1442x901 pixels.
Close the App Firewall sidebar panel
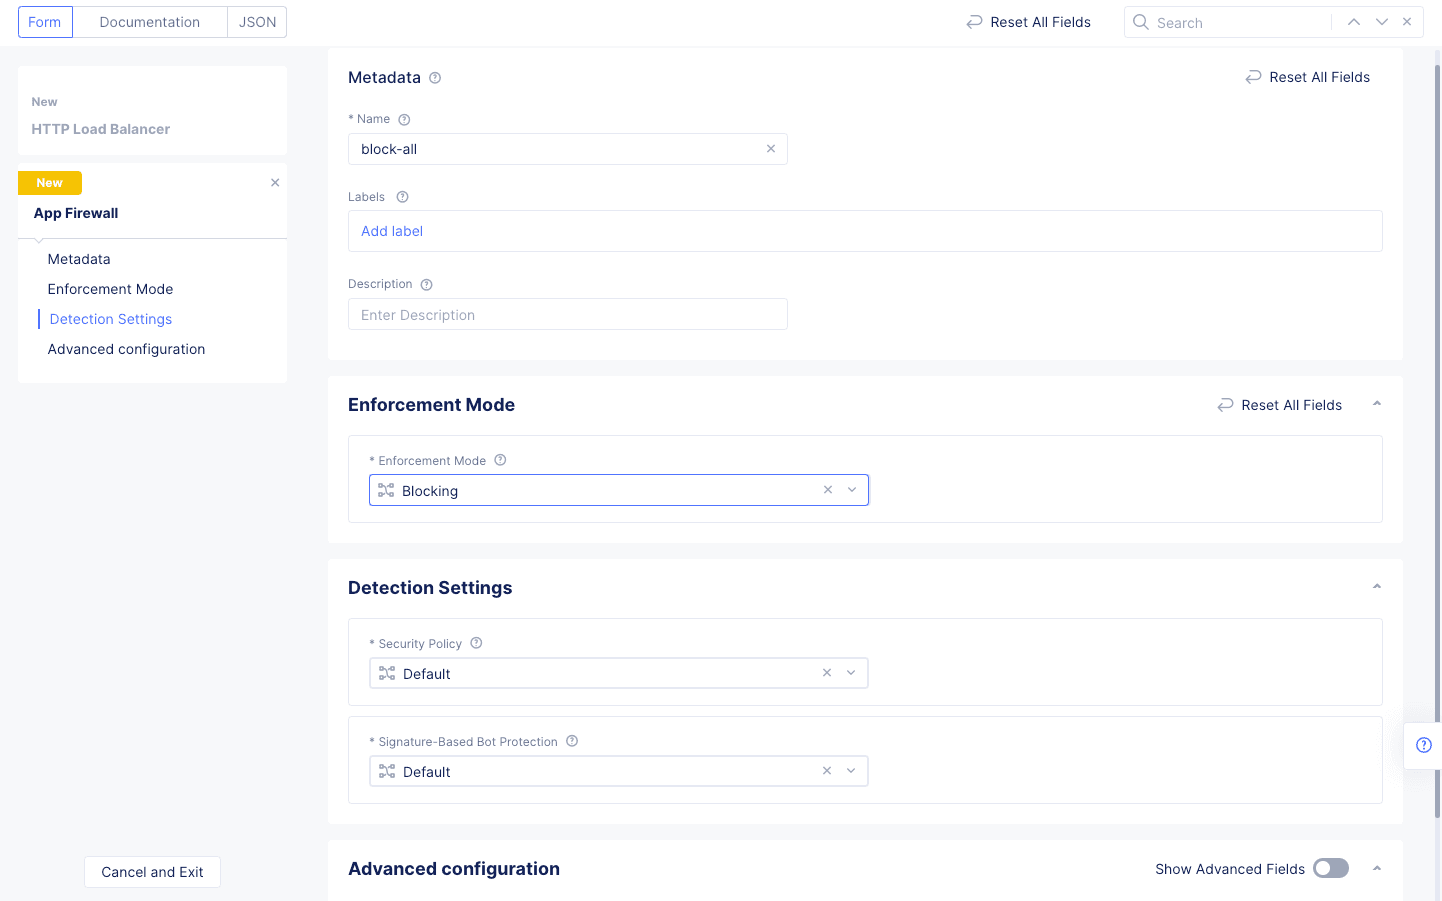275,183
